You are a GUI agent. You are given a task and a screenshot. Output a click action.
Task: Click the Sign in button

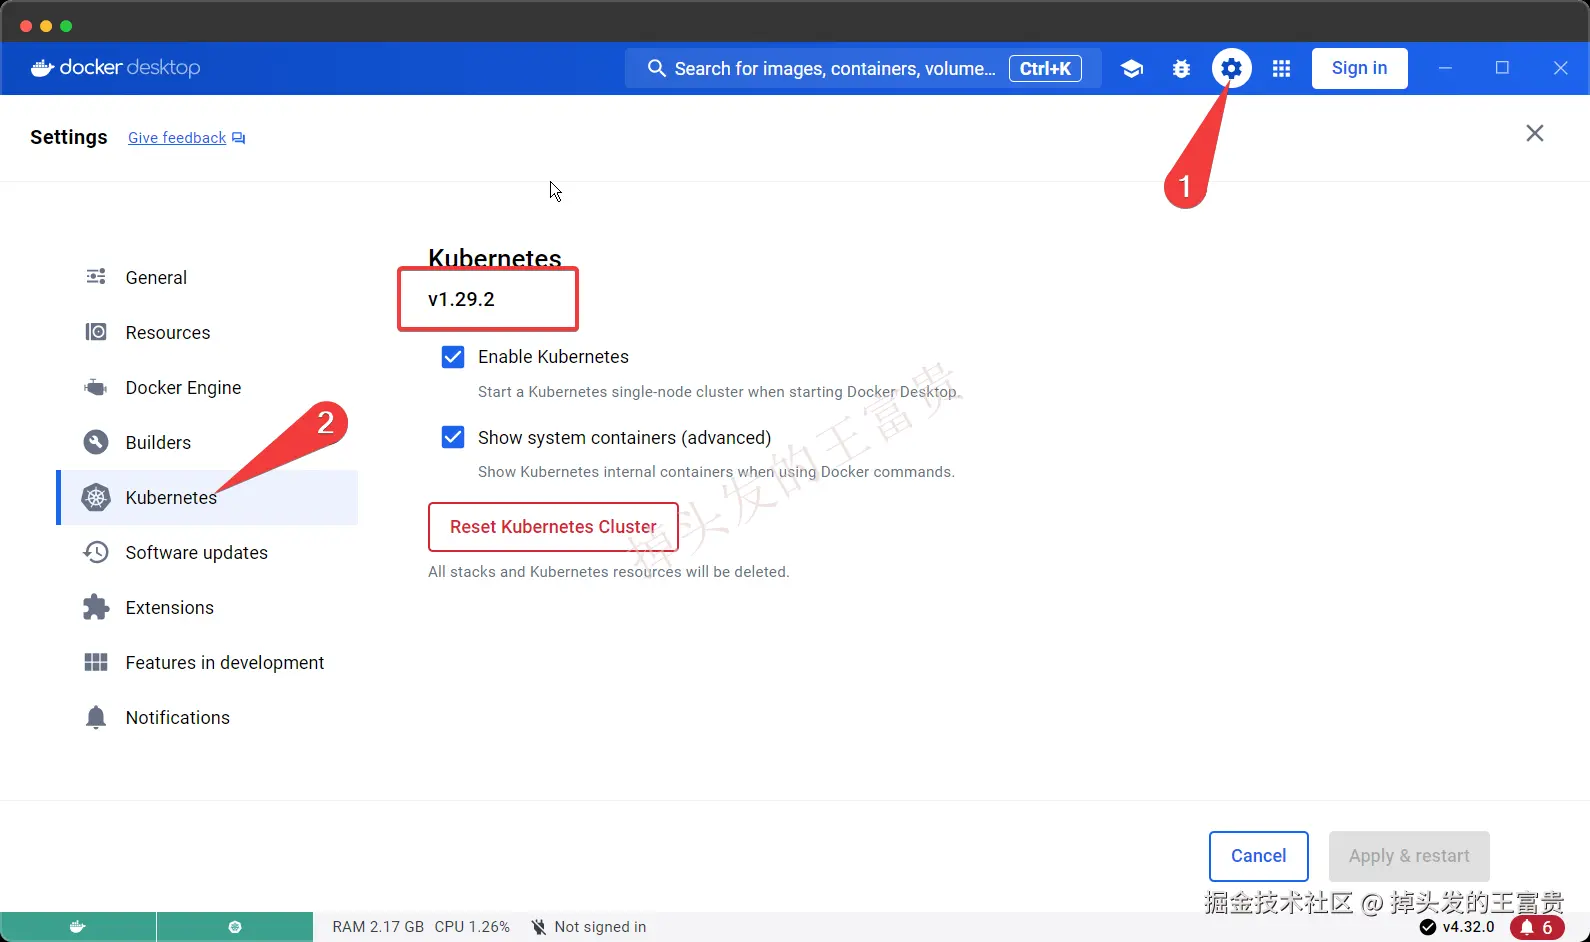(x=1359, y=68)
